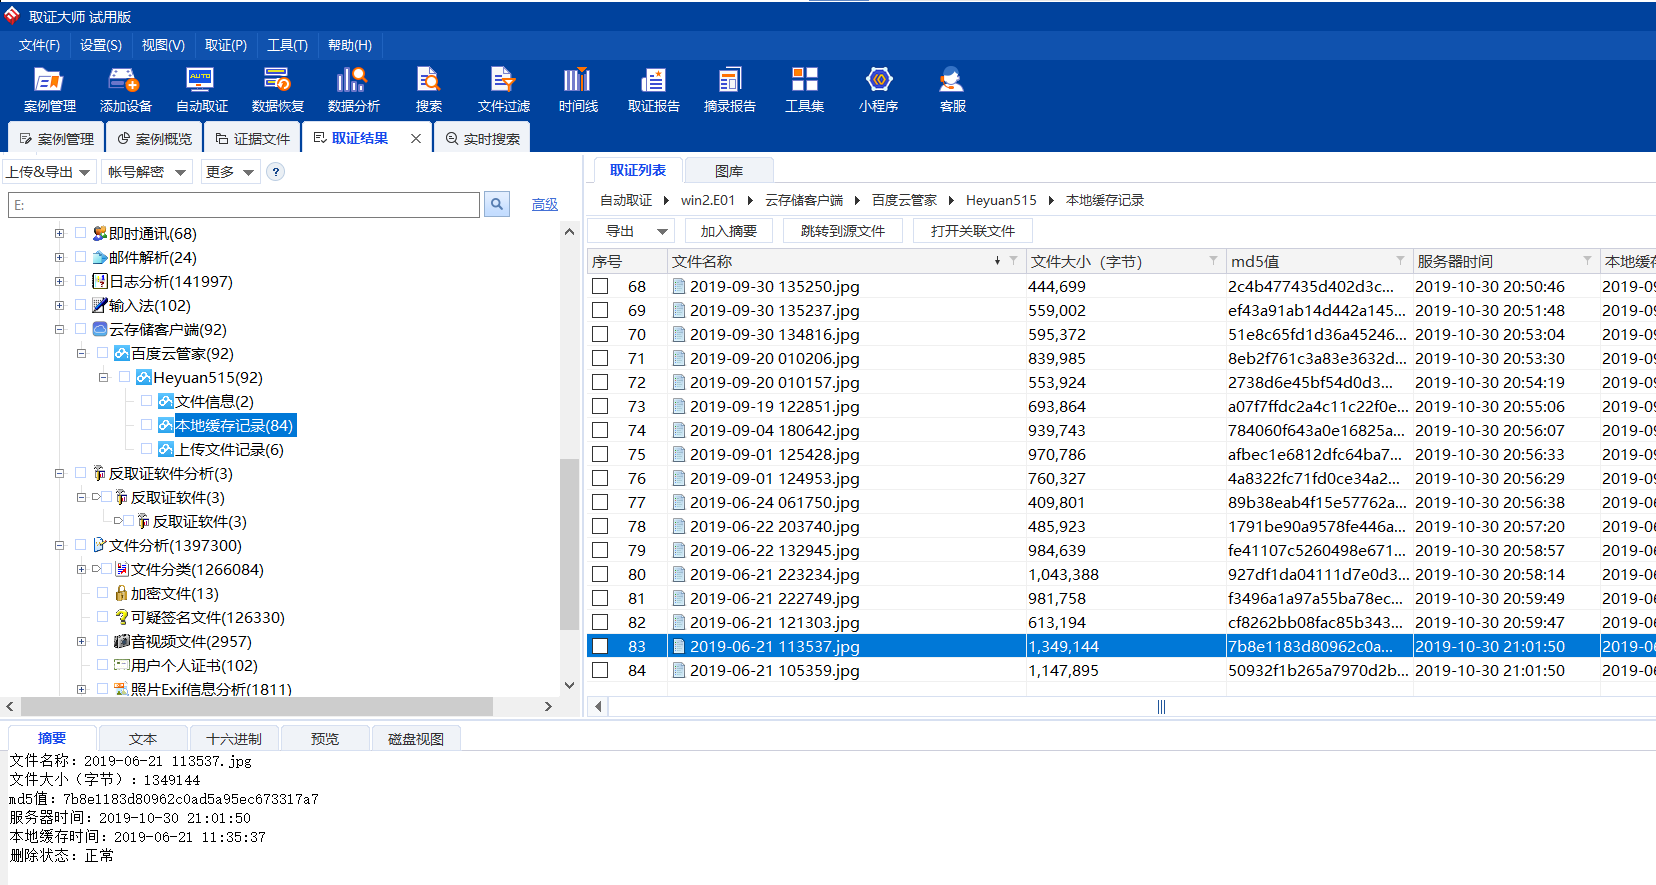Click the 高级 advanced search link
This screenshot has width=1656, height=885.
[545, 204]
